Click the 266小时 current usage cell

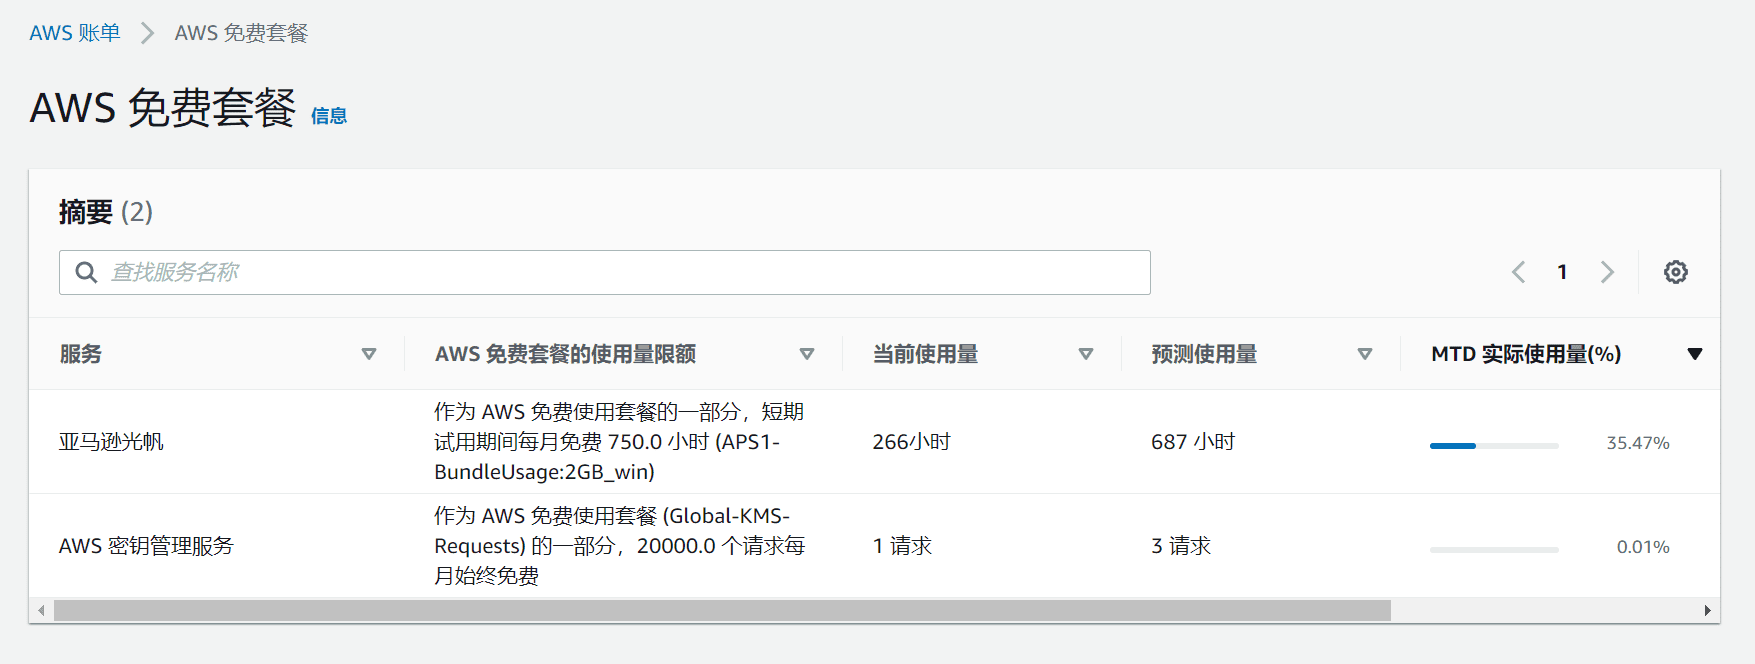coord(911,442)
